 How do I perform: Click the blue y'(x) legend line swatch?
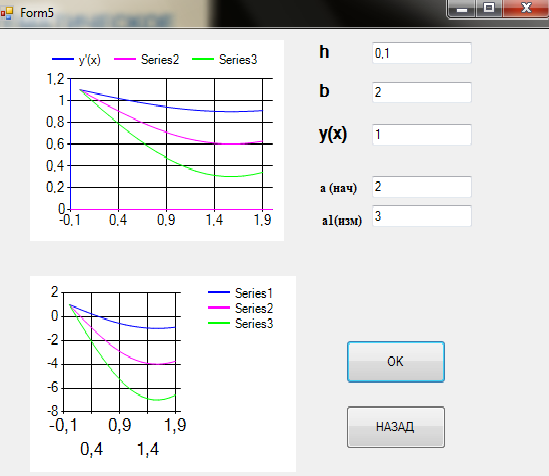pos(63,59)
